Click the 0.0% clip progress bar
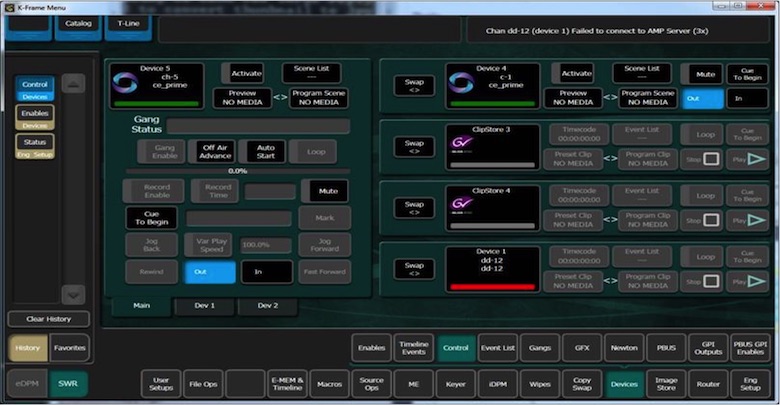This screenshot has height=405, width=780. (x=237, y=171)
